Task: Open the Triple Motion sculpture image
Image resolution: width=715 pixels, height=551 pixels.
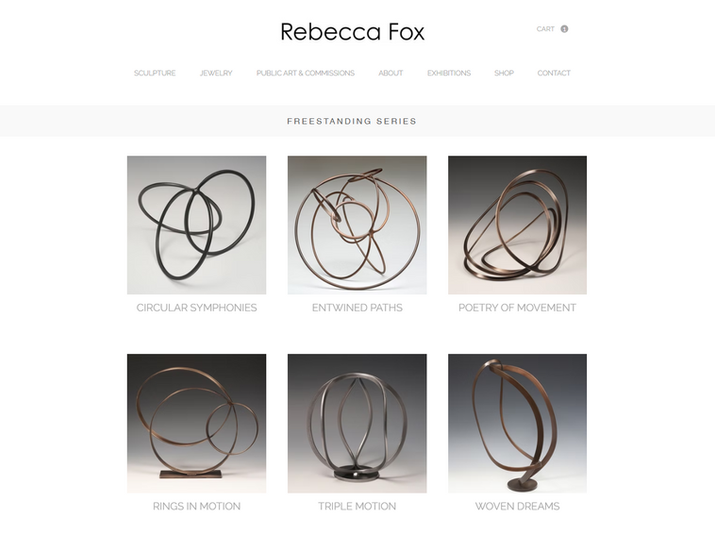Action: pos(357,423)
